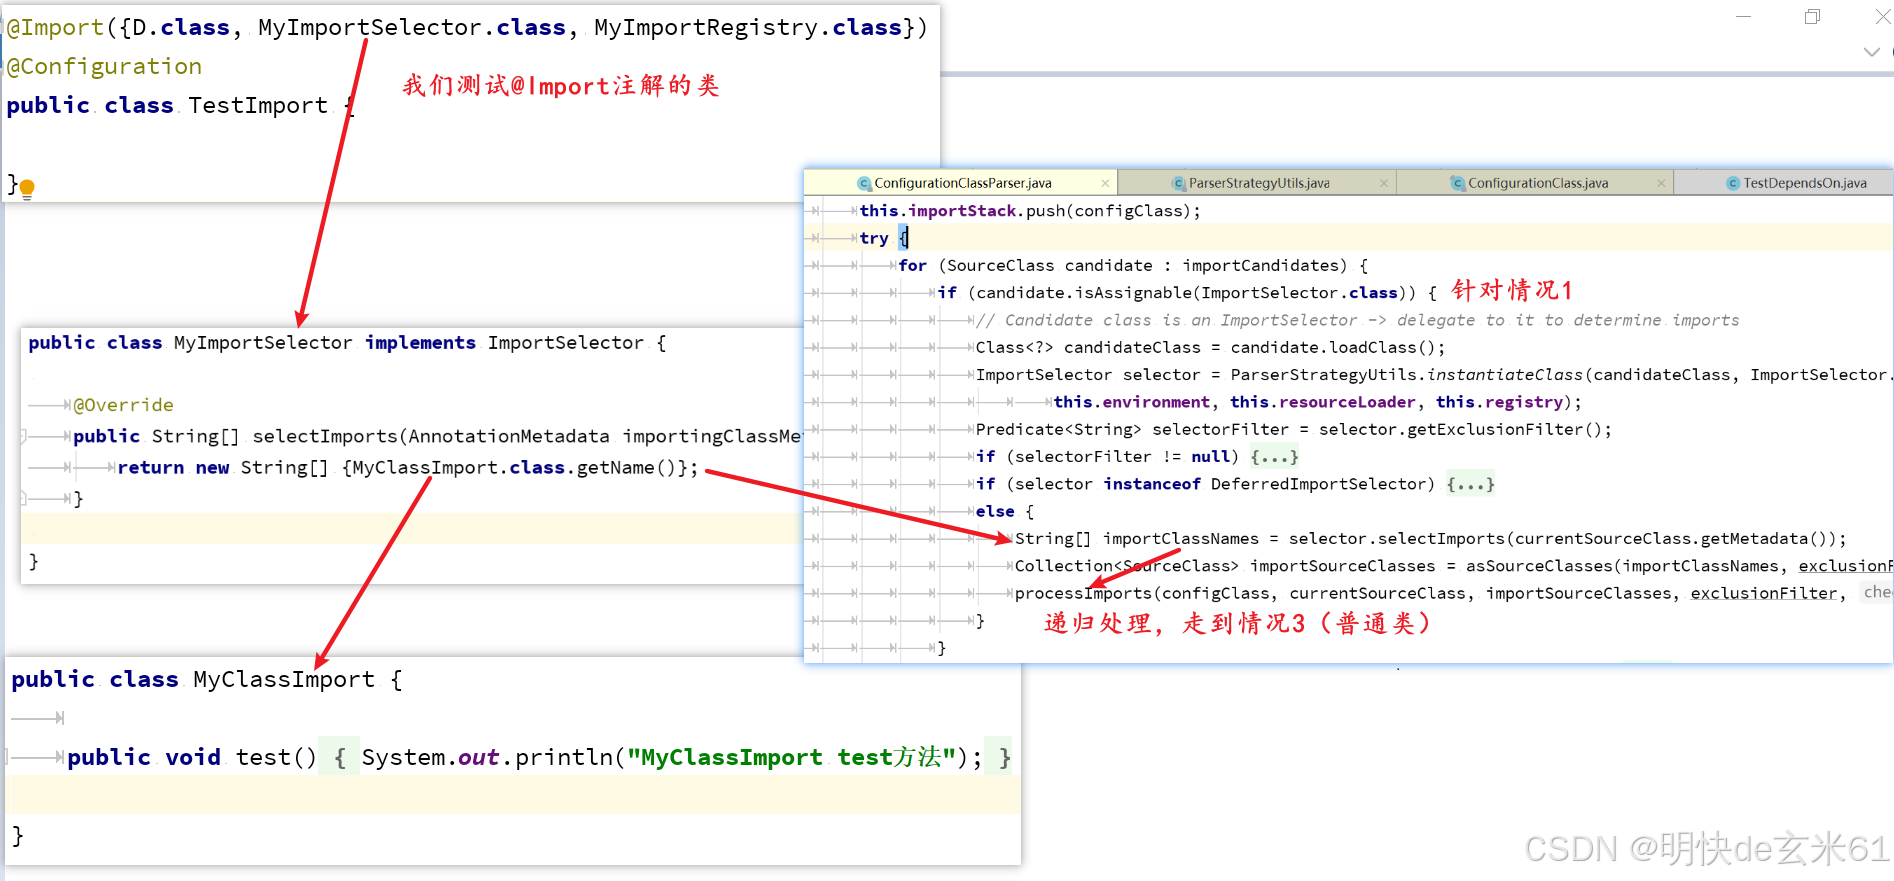Close the ConfigurationClass.java tab

1661,183
